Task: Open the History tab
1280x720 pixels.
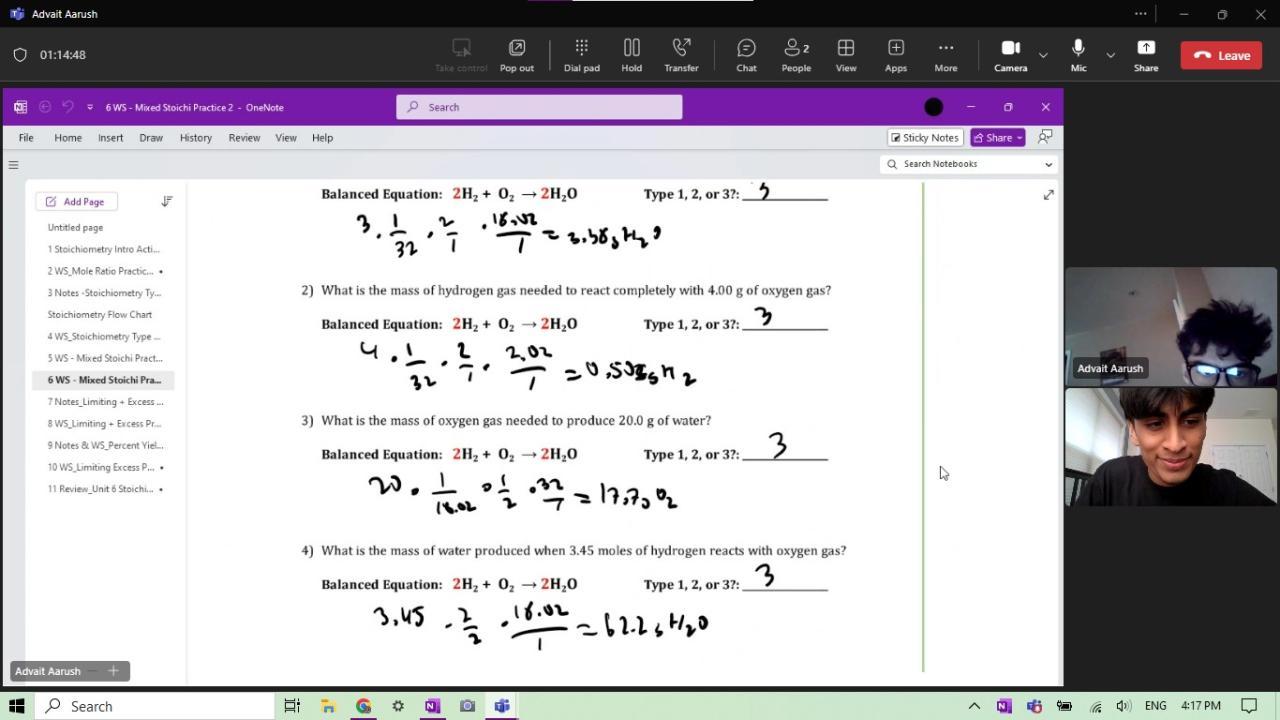Action: (x=196, y=138)
